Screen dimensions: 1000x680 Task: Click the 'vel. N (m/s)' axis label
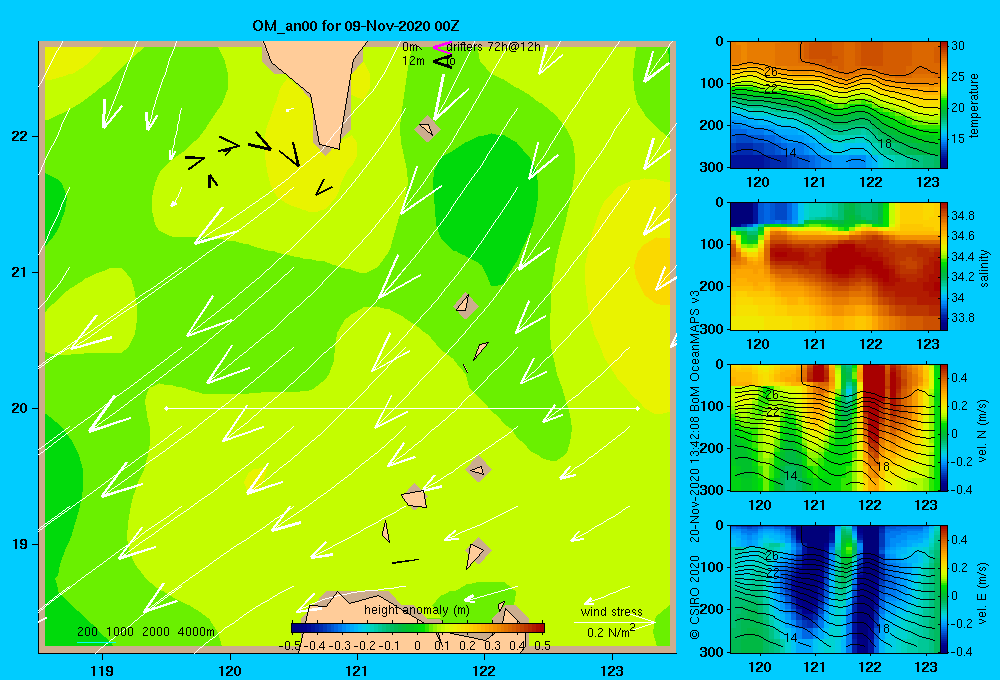click(x=983, y=431)
